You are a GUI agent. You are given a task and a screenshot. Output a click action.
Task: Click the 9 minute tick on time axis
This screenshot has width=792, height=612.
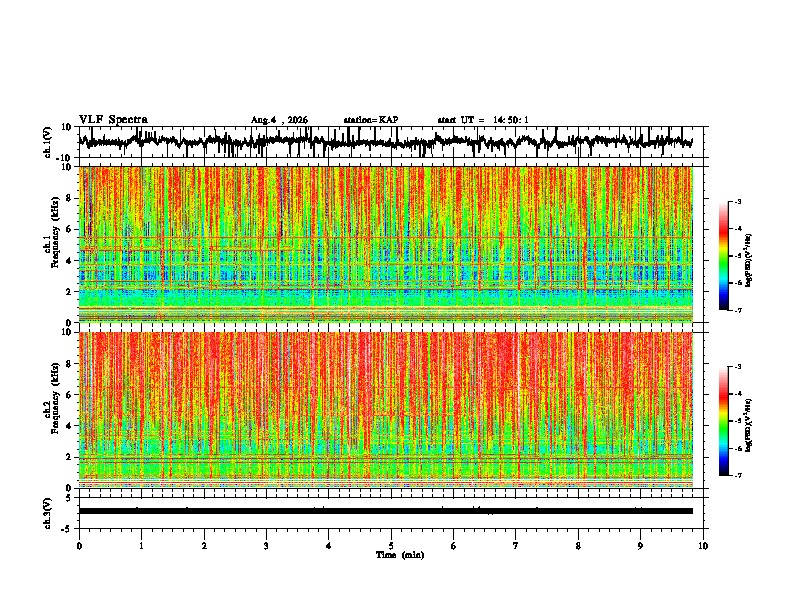tap(640, 546)
